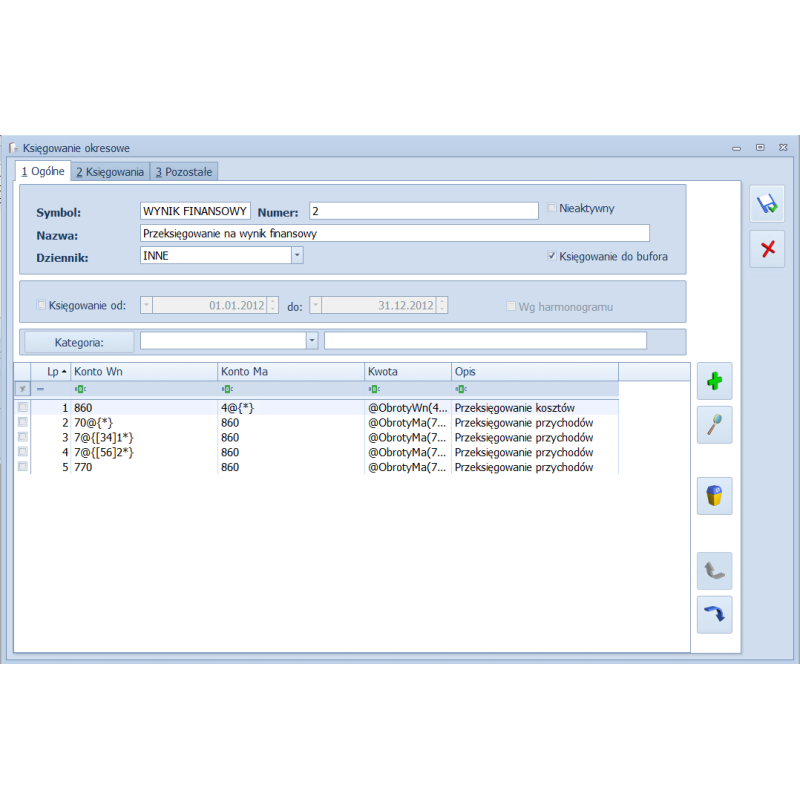Image resolution: width=800 pixels, height=800 pixels.
Task: Enable the Księgowanie od checkbox
Action: [x=41, y=305]
